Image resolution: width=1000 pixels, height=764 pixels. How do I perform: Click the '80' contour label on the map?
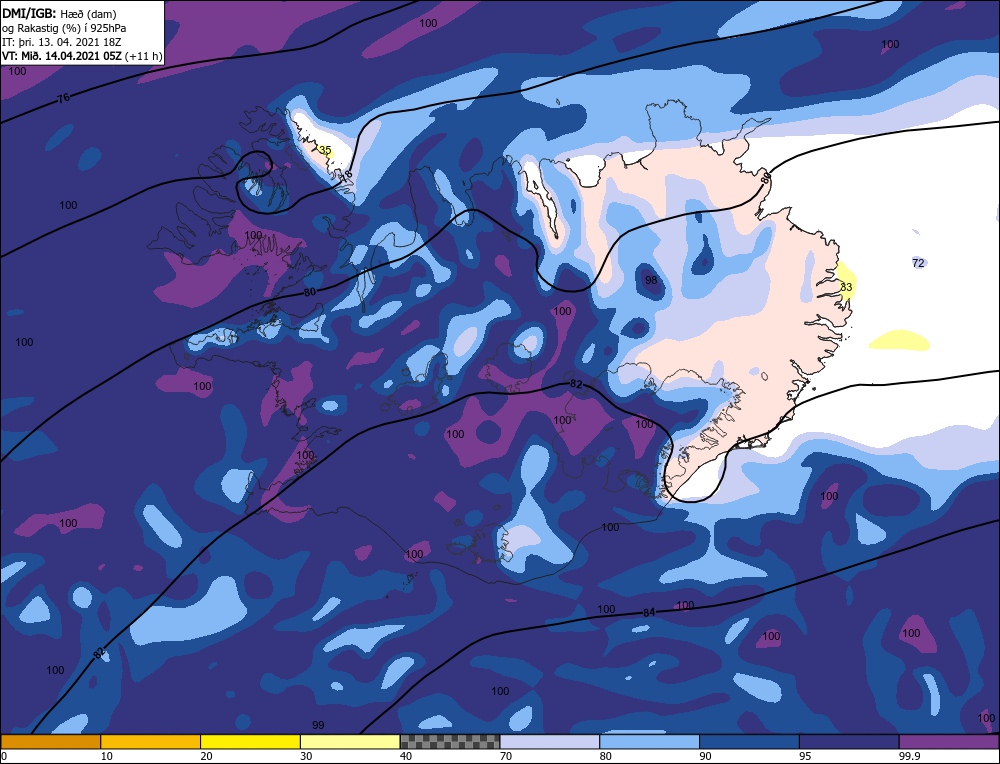[310, 292]
